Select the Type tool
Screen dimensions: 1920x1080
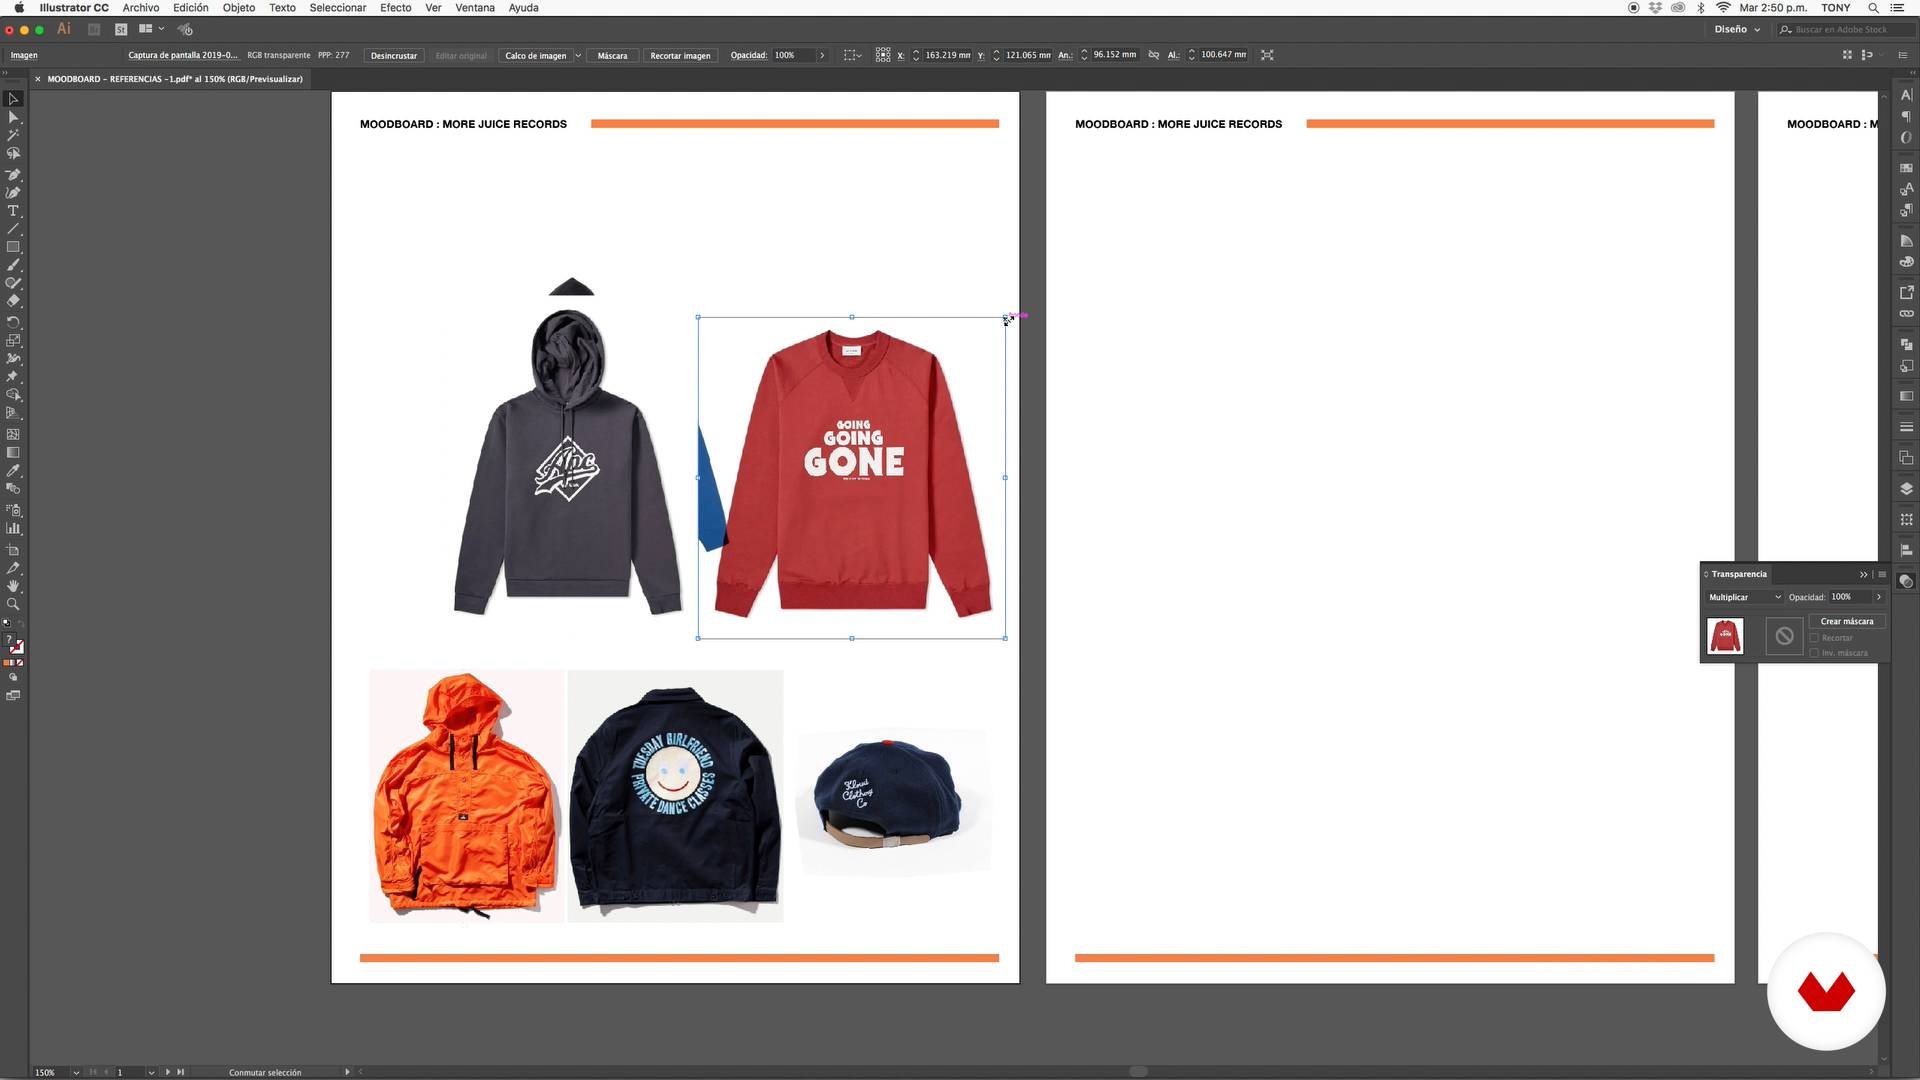click(x=13, y=211)
